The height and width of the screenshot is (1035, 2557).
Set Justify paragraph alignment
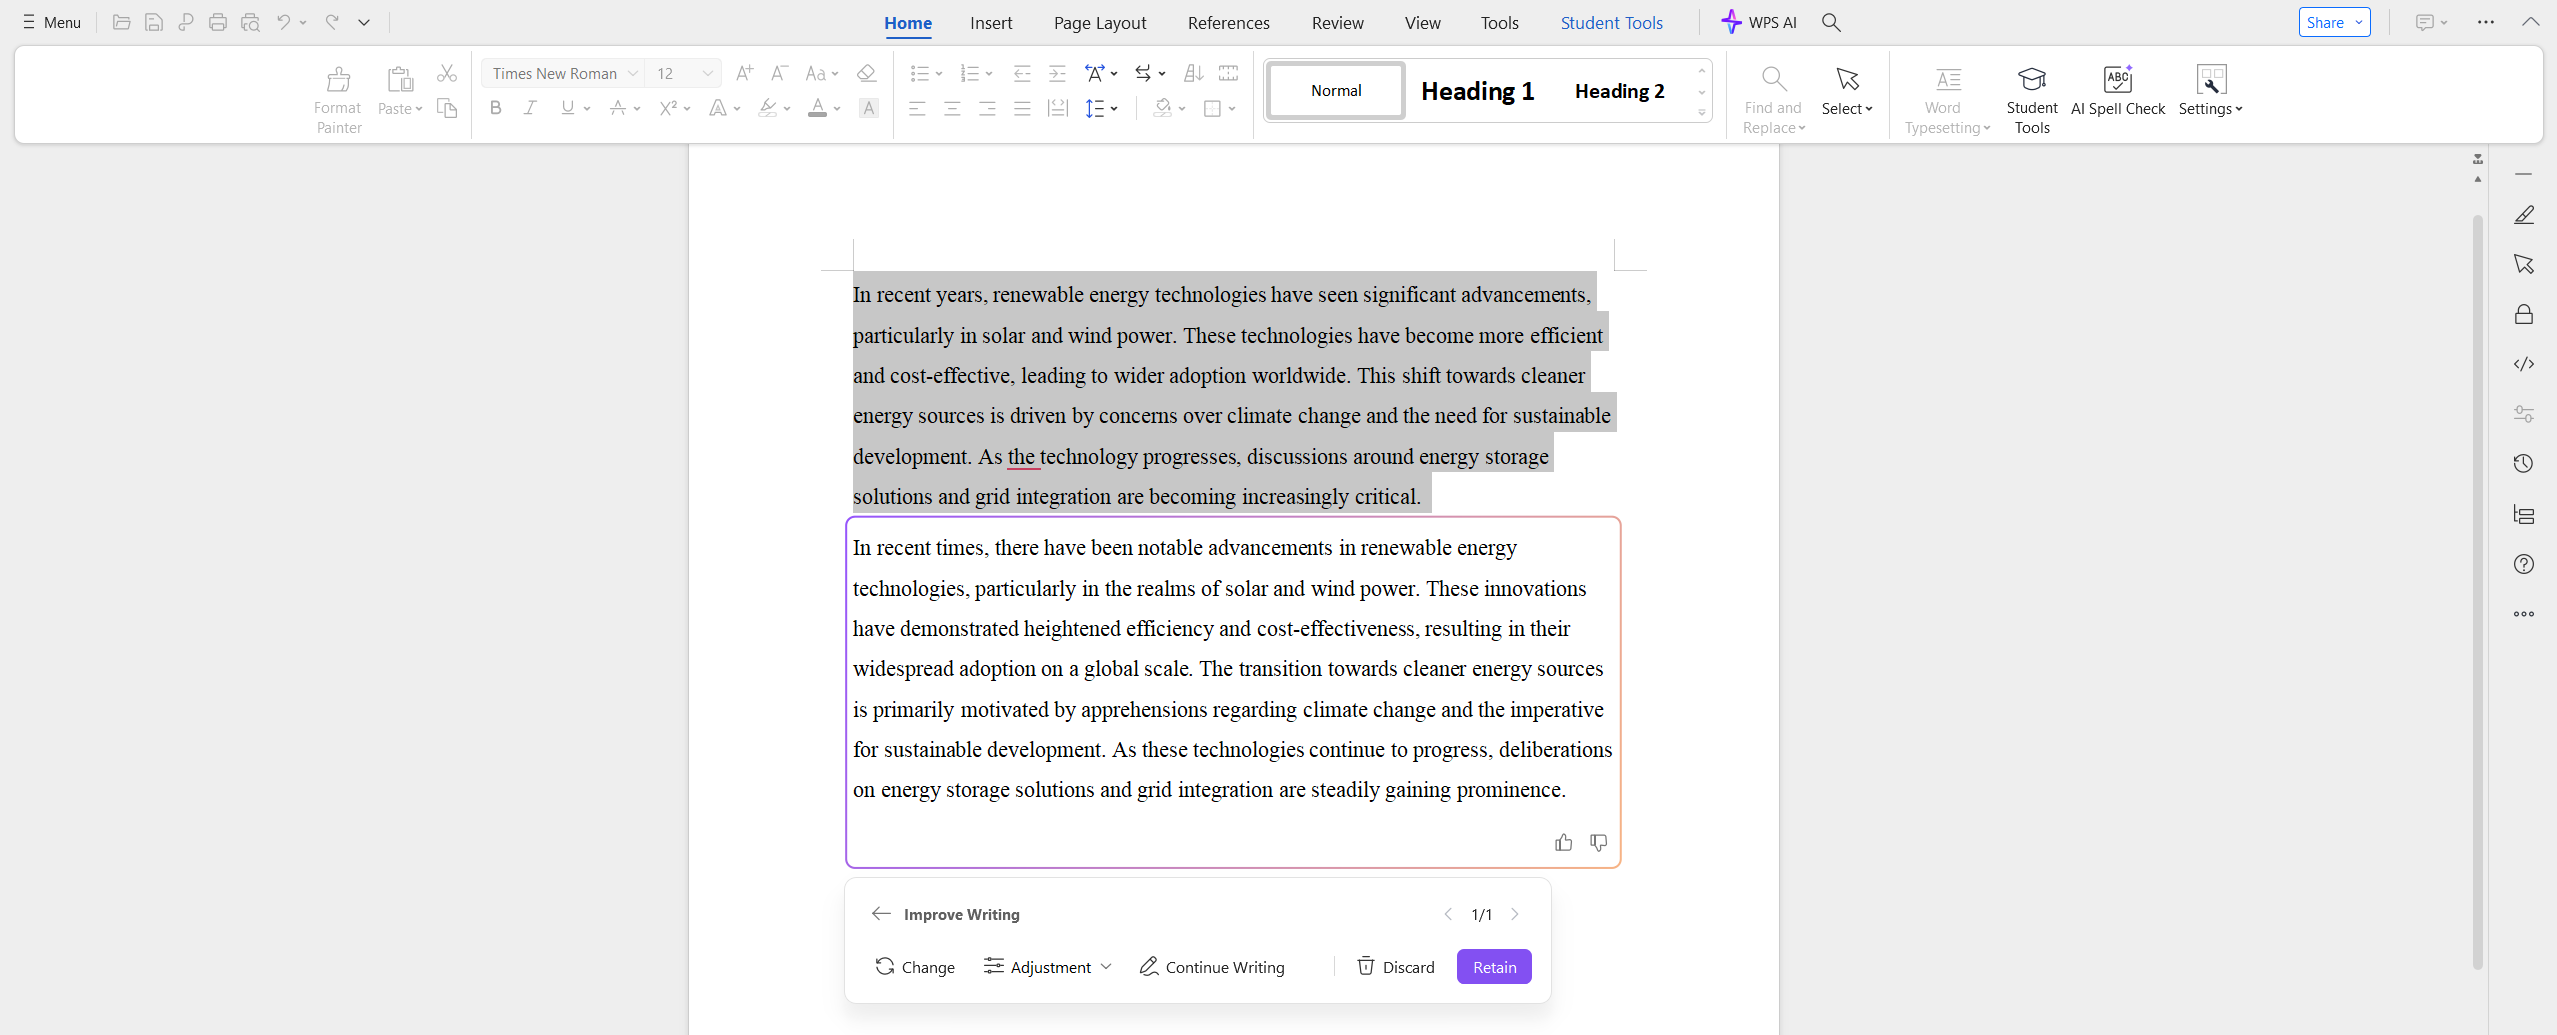pos(1022,108)
